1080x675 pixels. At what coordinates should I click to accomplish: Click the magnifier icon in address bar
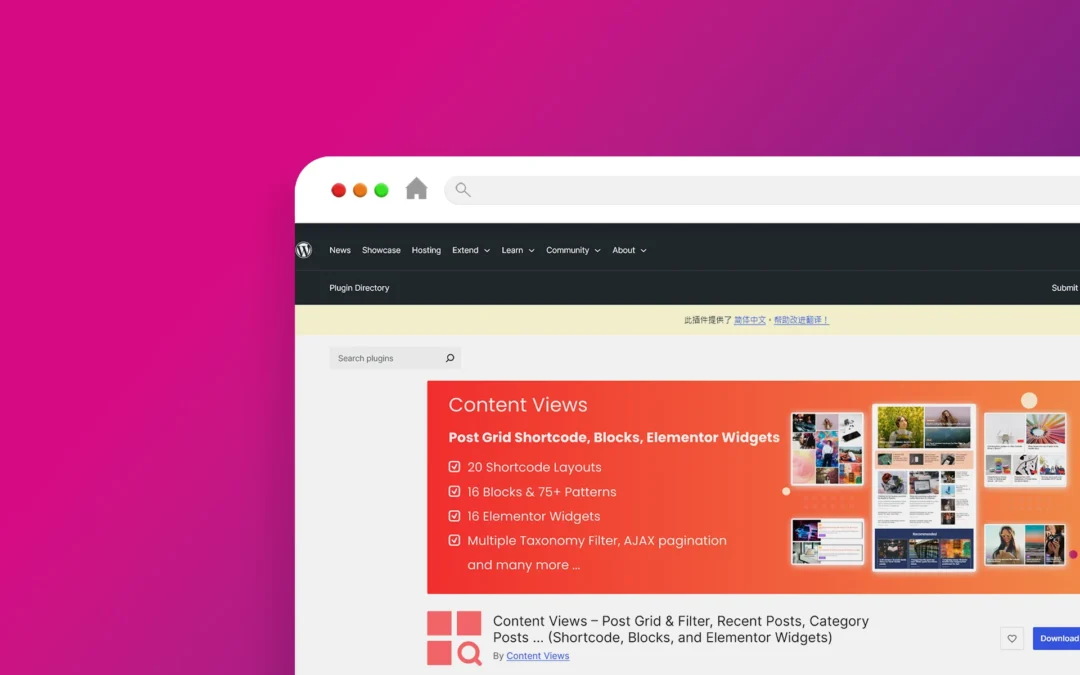(463, 189)
